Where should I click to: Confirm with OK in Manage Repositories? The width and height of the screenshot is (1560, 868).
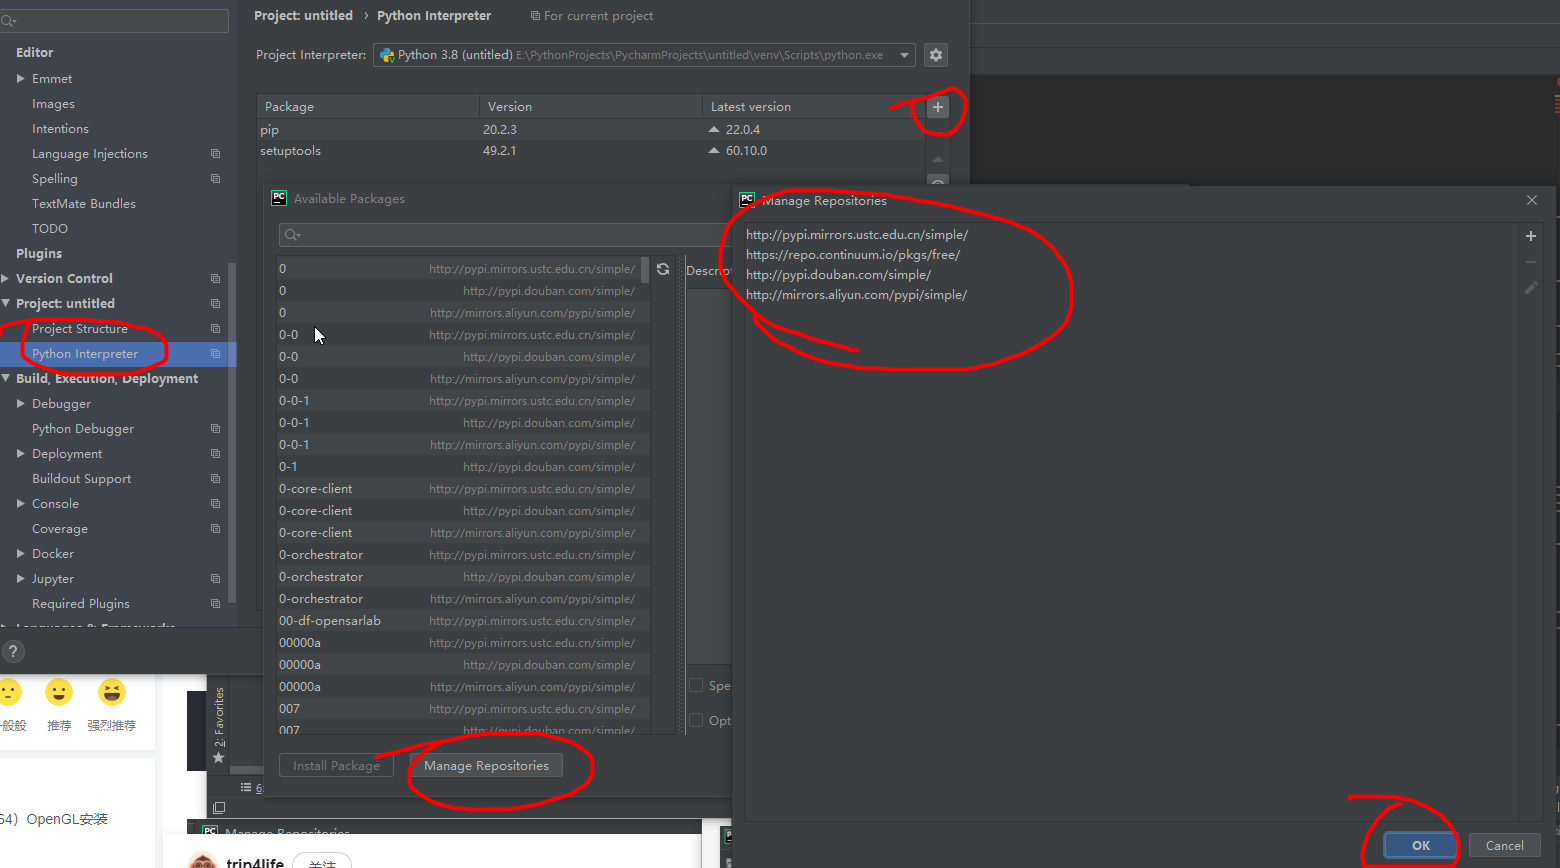click(1420, 846)
